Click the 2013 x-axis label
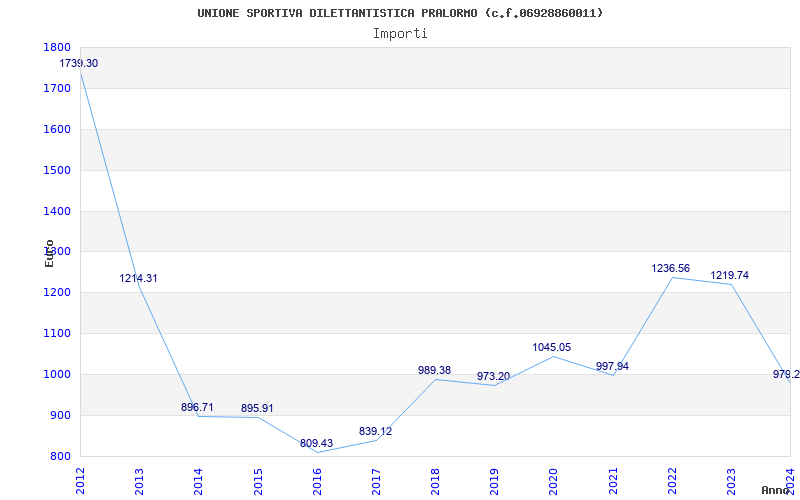Image resolution: width=800 pixels, height=500 pixels. click(139, 482)
